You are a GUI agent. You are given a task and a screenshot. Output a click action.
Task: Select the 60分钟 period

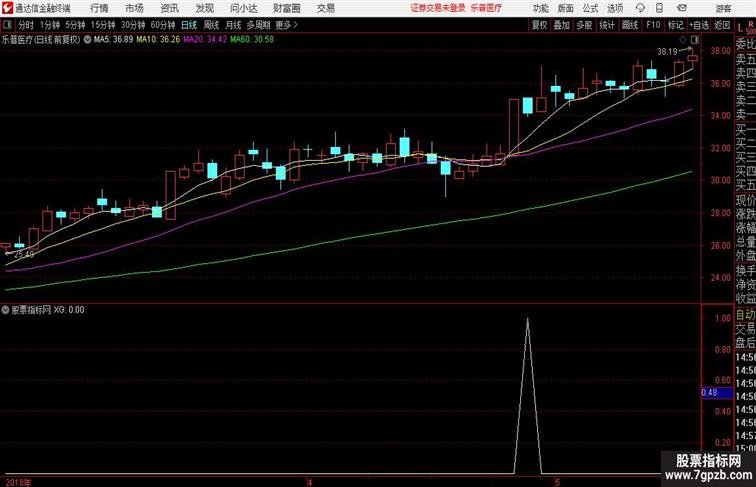point(162,25)
